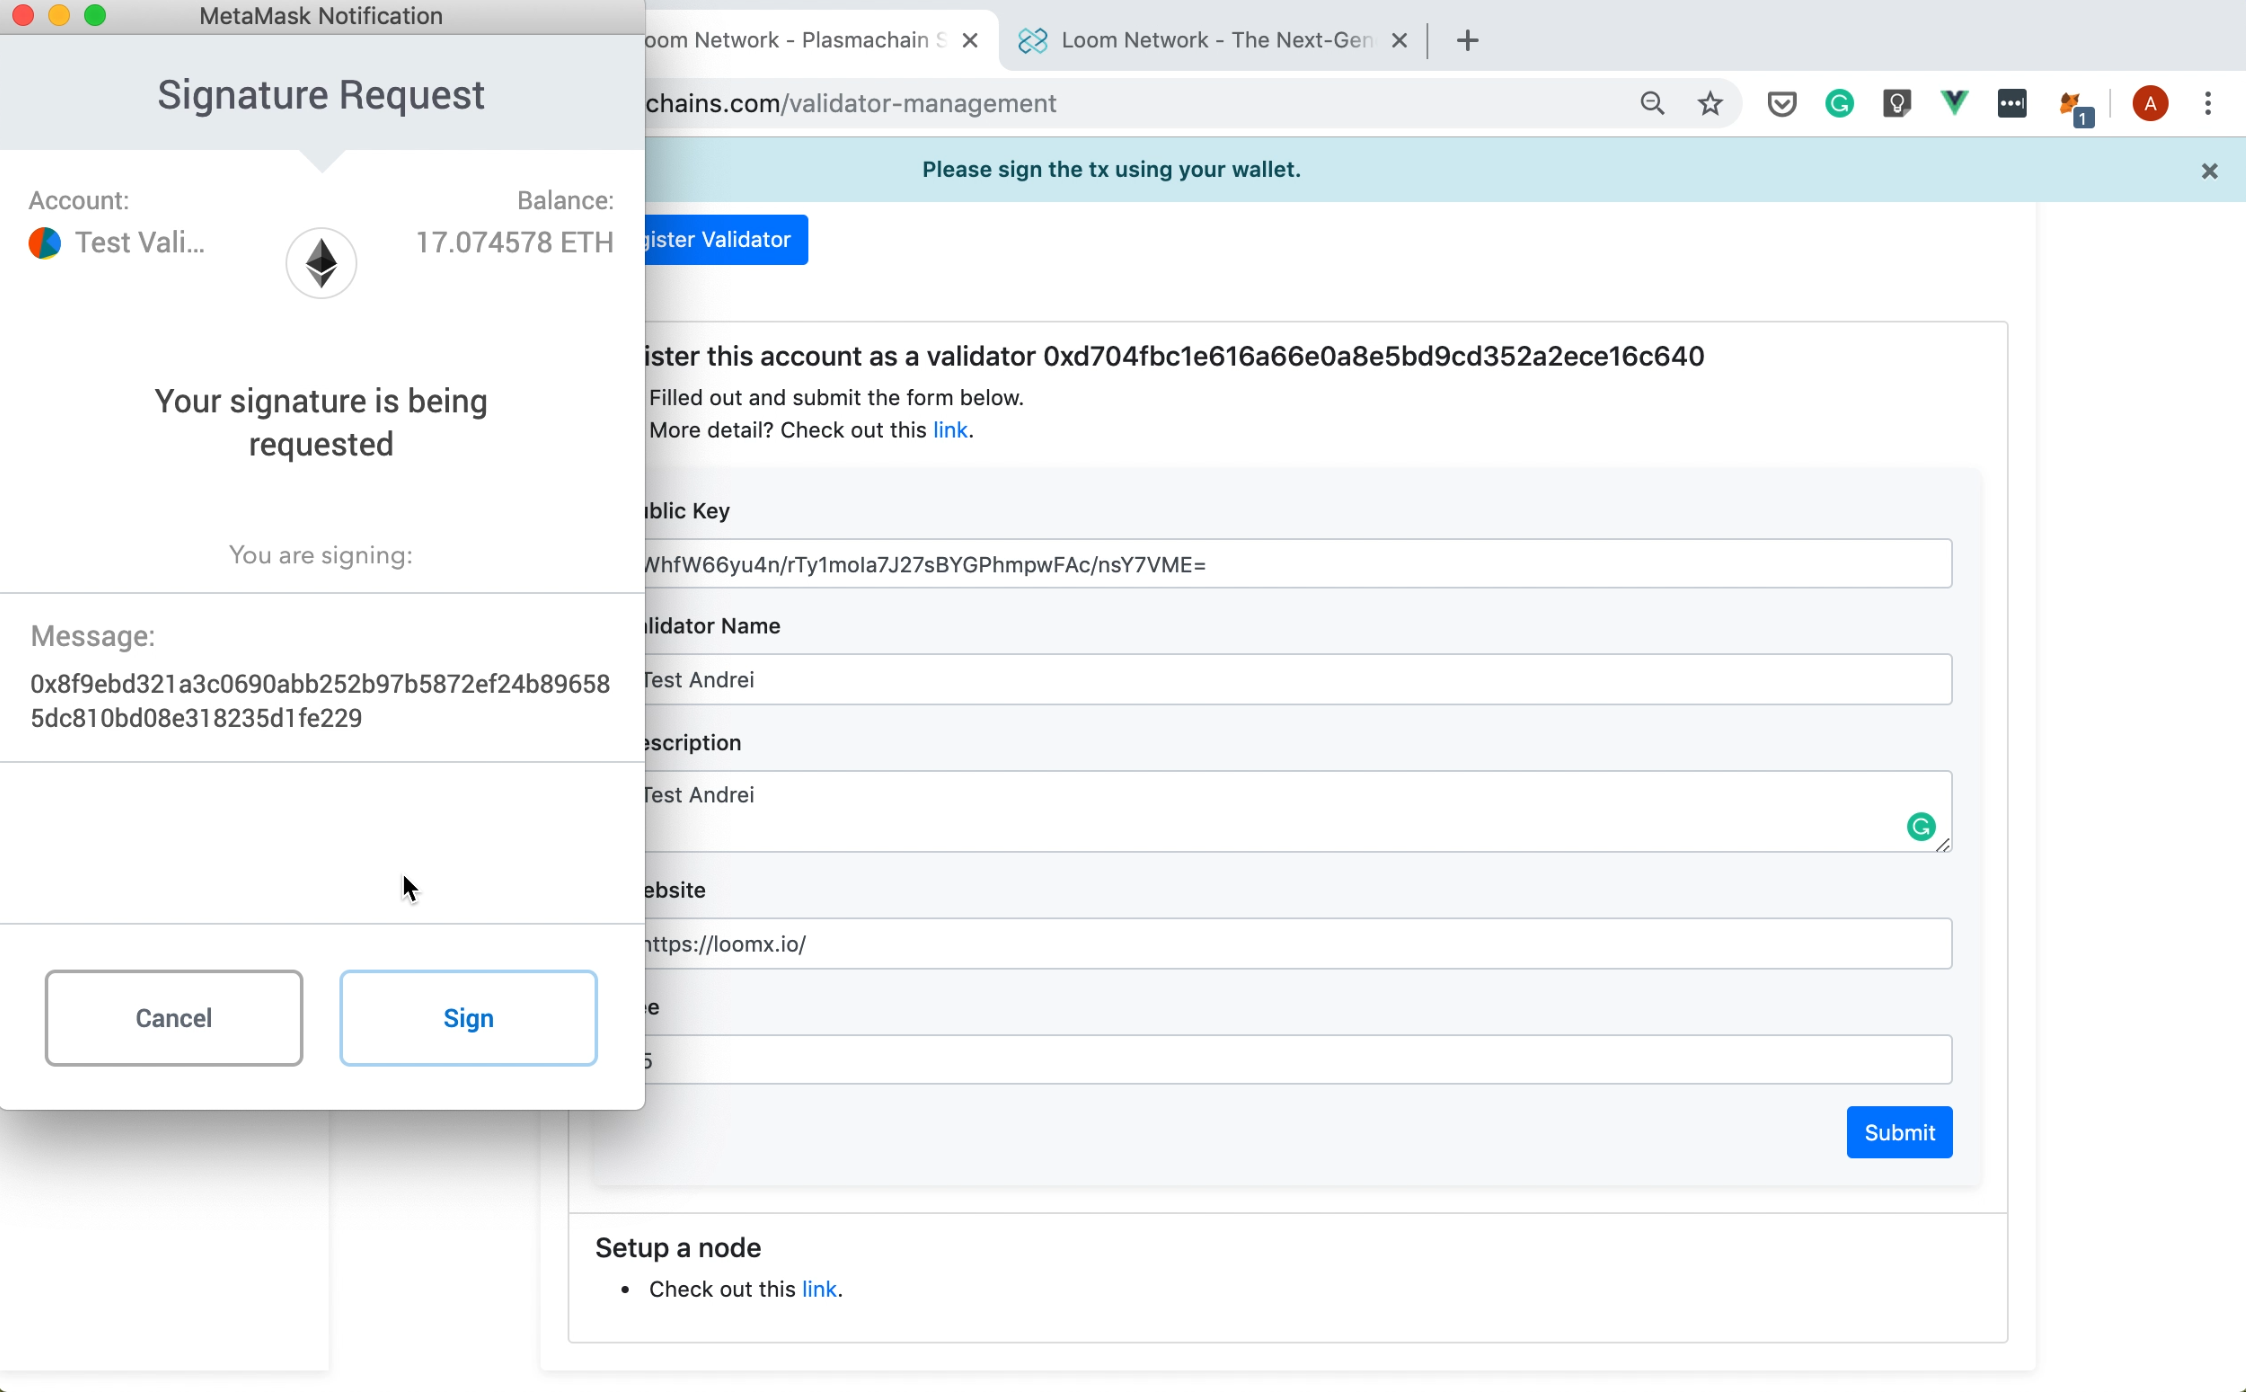Focus the Fee input field
Image resolution: width=2246 pixels, height=1392 pixels.
pos(1298,1059)
